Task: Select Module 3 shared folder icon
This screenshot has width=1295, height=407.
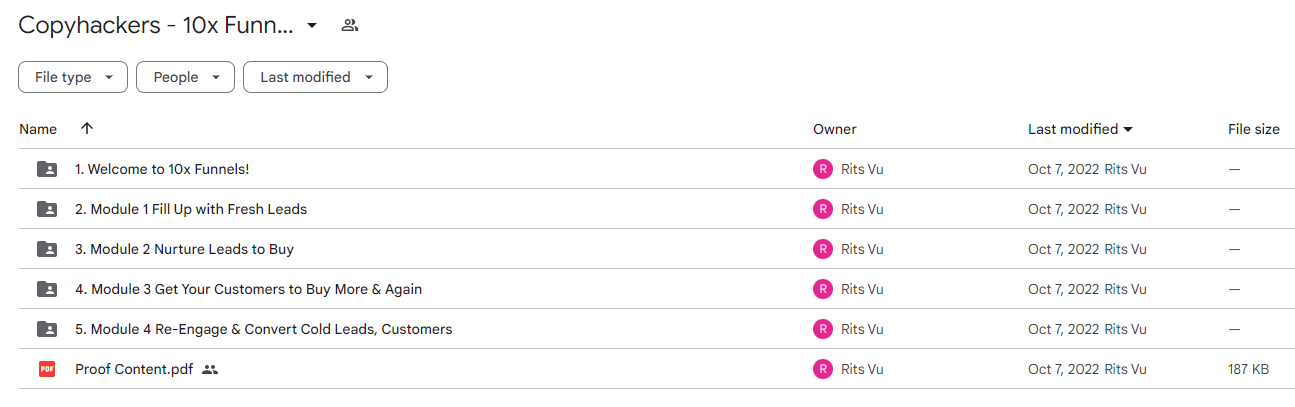Action: coord(47,289)
